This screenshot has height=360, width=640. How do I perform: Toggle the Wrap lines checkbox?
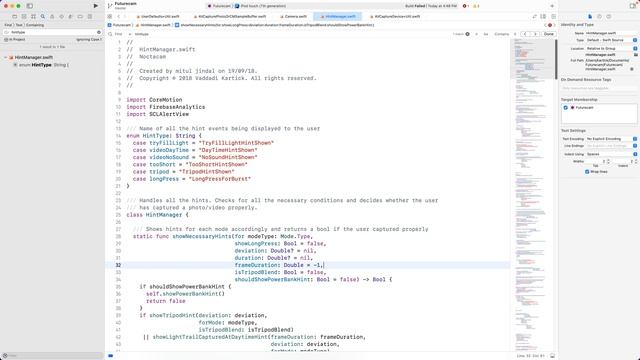click(587, 172)
